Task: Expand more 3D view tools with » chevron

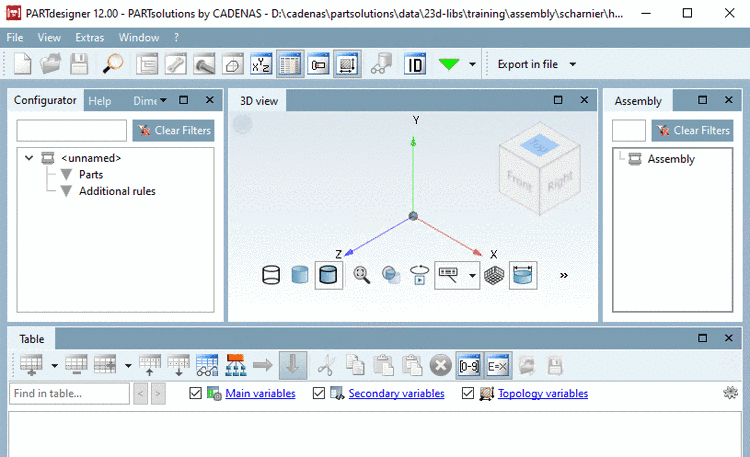Action: (x=563, y=275)
